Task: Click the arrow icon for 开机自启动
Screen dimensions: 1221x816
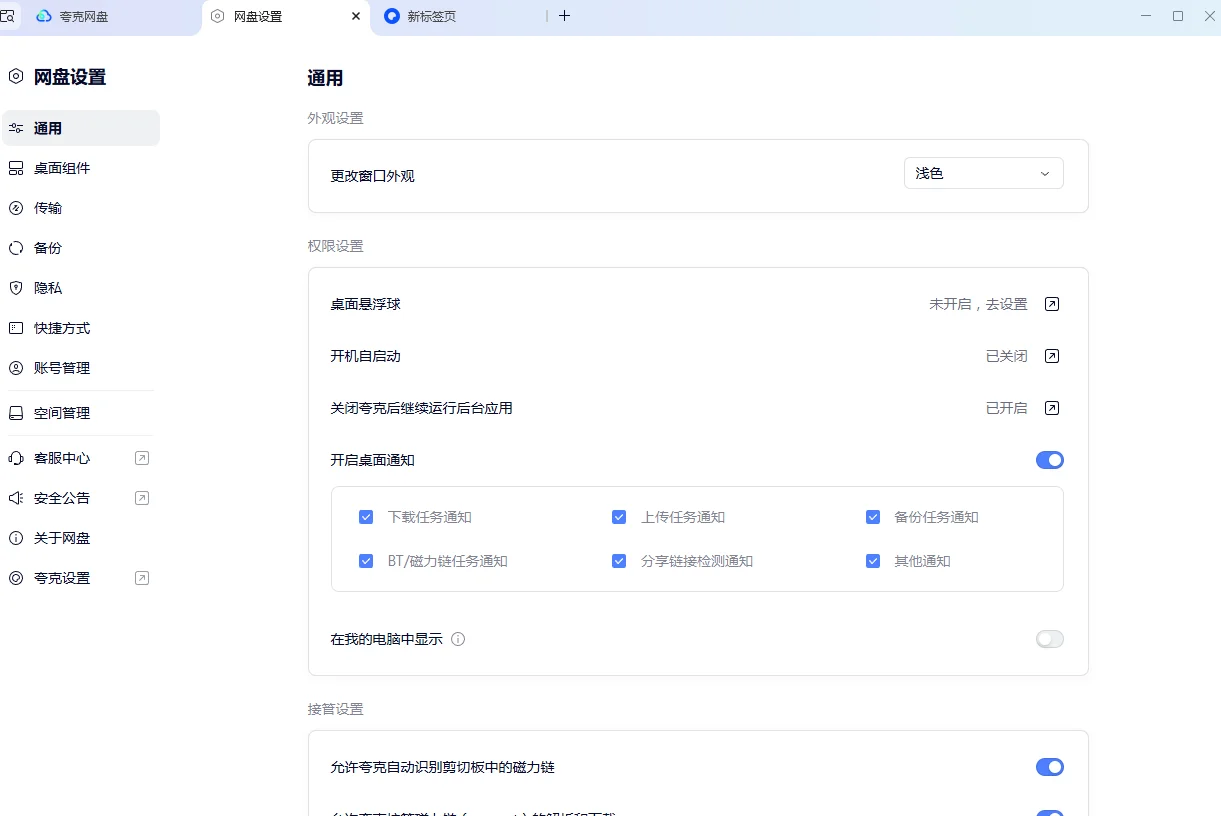Action: click(1052, 356)
